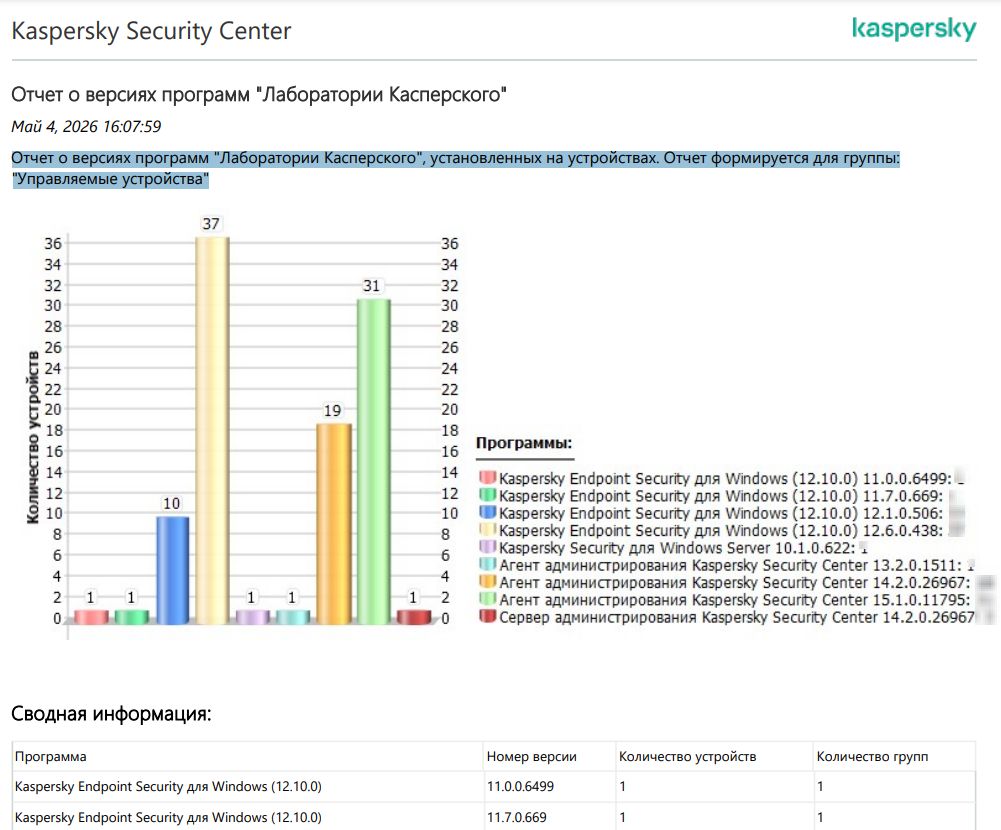Image resolution: width=1001 pixels, height=830 pixels.
Task: Click the device count in the 11.0.0.6499 row
Action: tap(622, 787)
